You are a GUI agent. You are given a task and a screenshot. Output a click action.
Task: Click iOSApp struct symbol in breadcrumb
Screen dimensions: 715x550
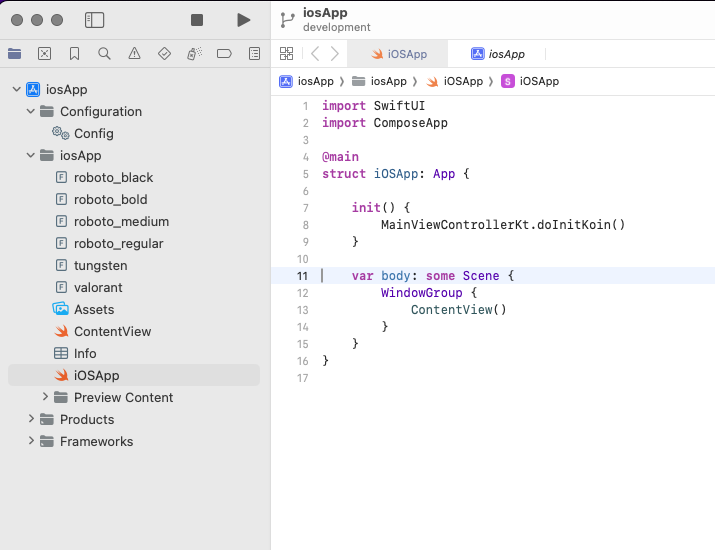click(530, 81)
